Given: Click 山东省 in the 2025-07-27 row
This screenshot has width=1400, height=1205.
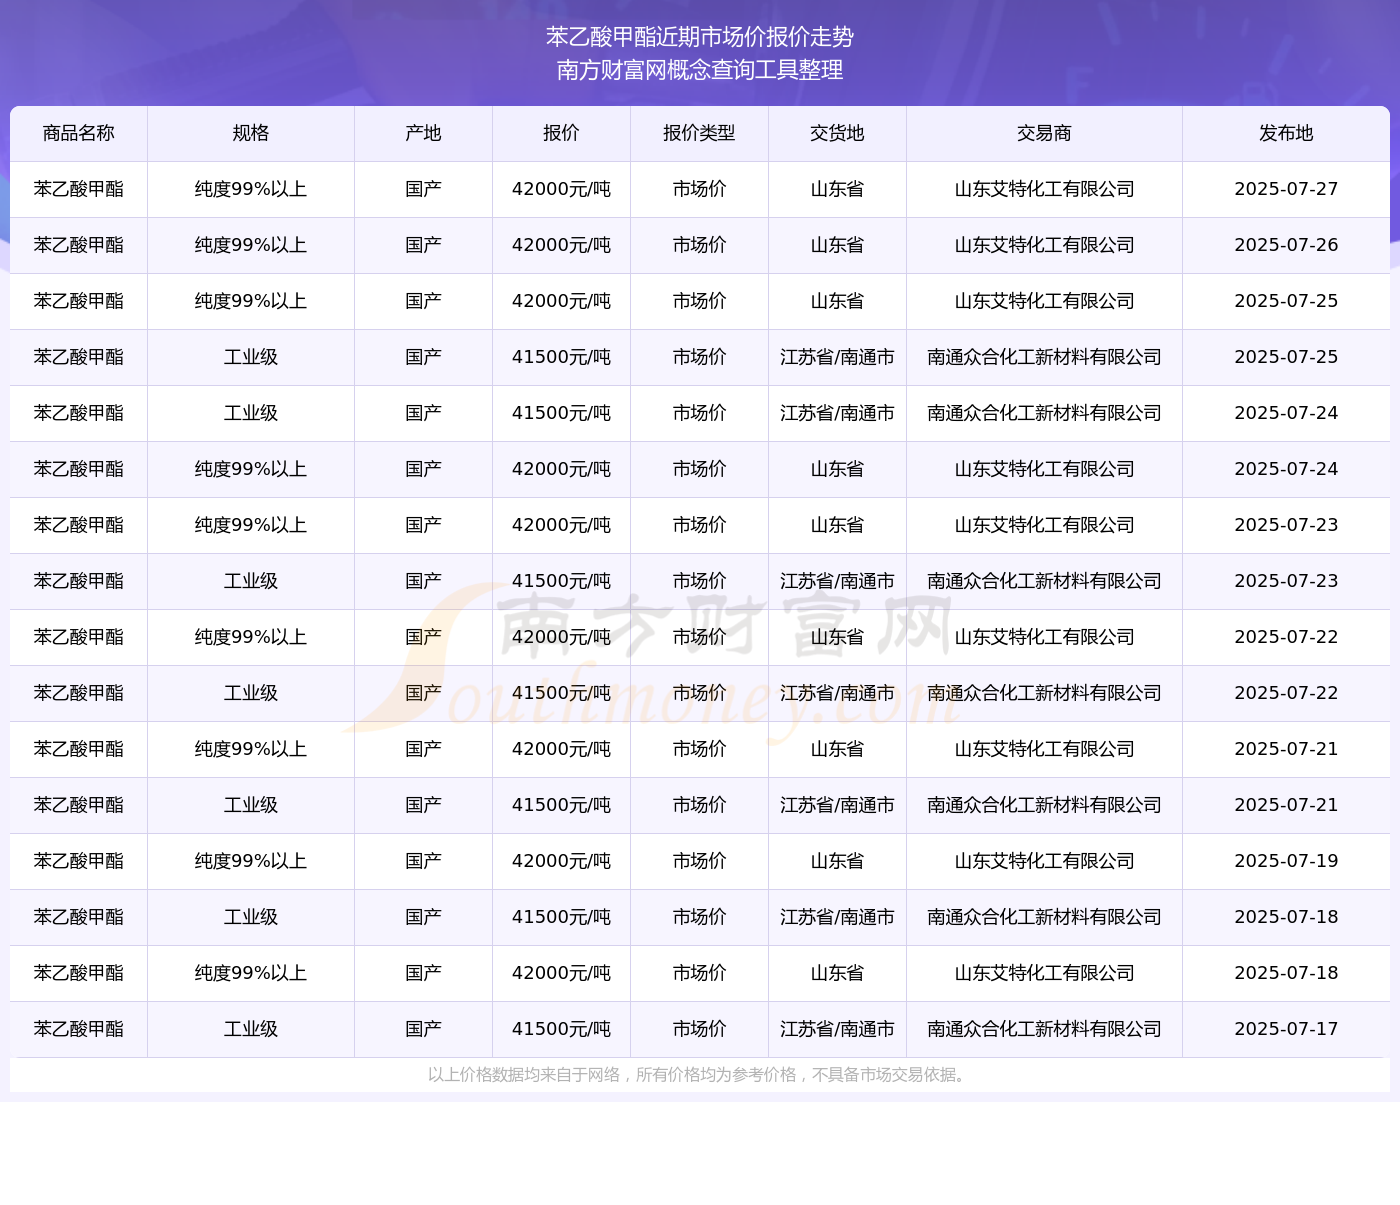Looking at the screenshot, I should point(837,189).
